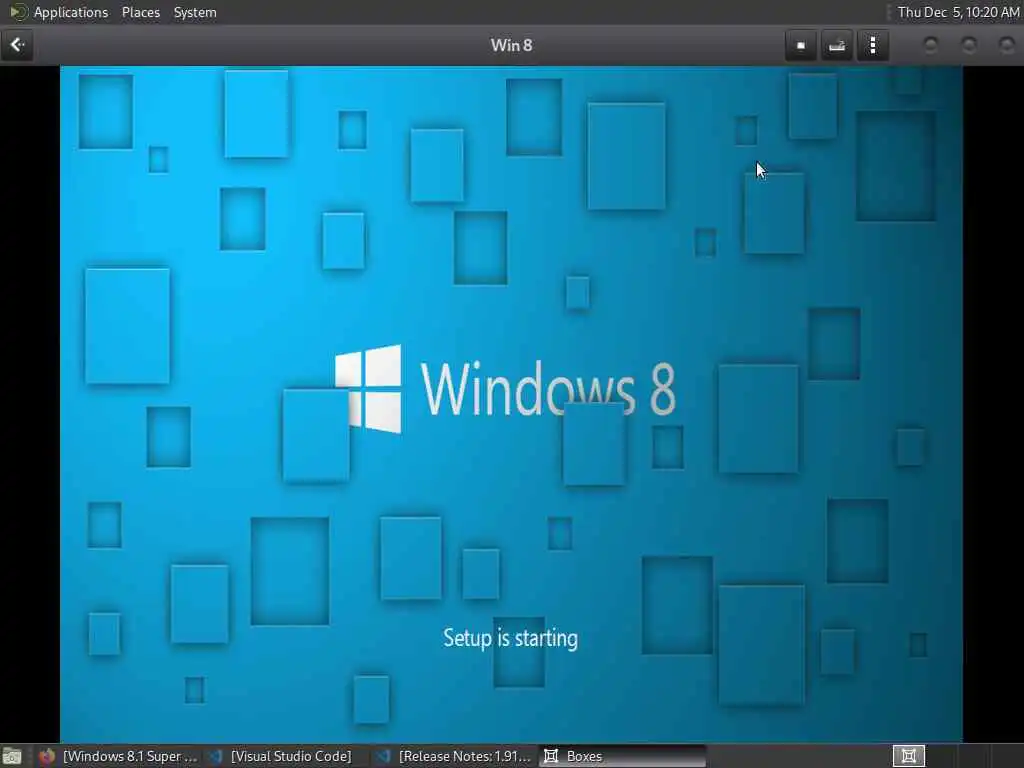Click the 'Setup is starting' text
The image size is (1024, 768).
510,638
